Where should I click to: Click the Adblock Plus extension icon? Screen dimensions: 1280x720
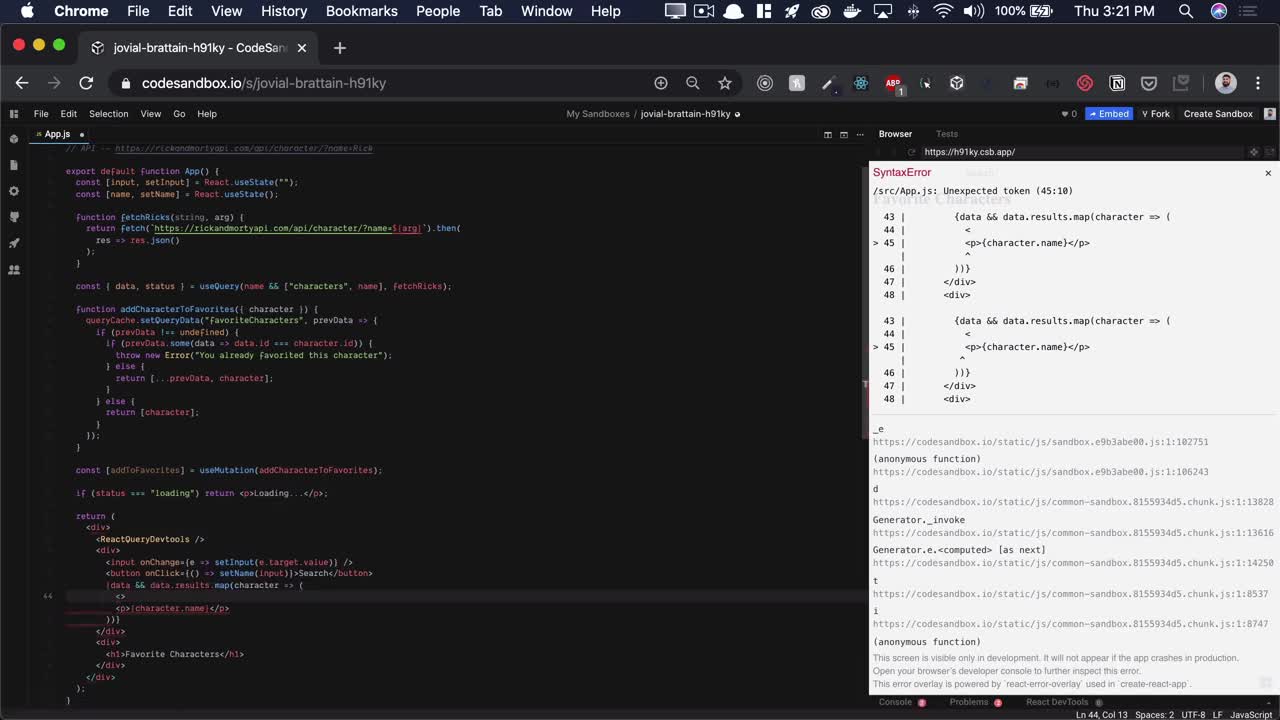pos(894,83)
